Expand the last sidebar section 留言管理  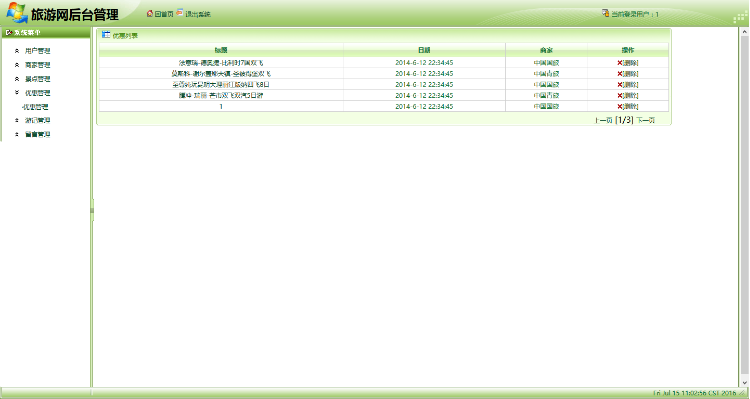click(x=37, y=134)
